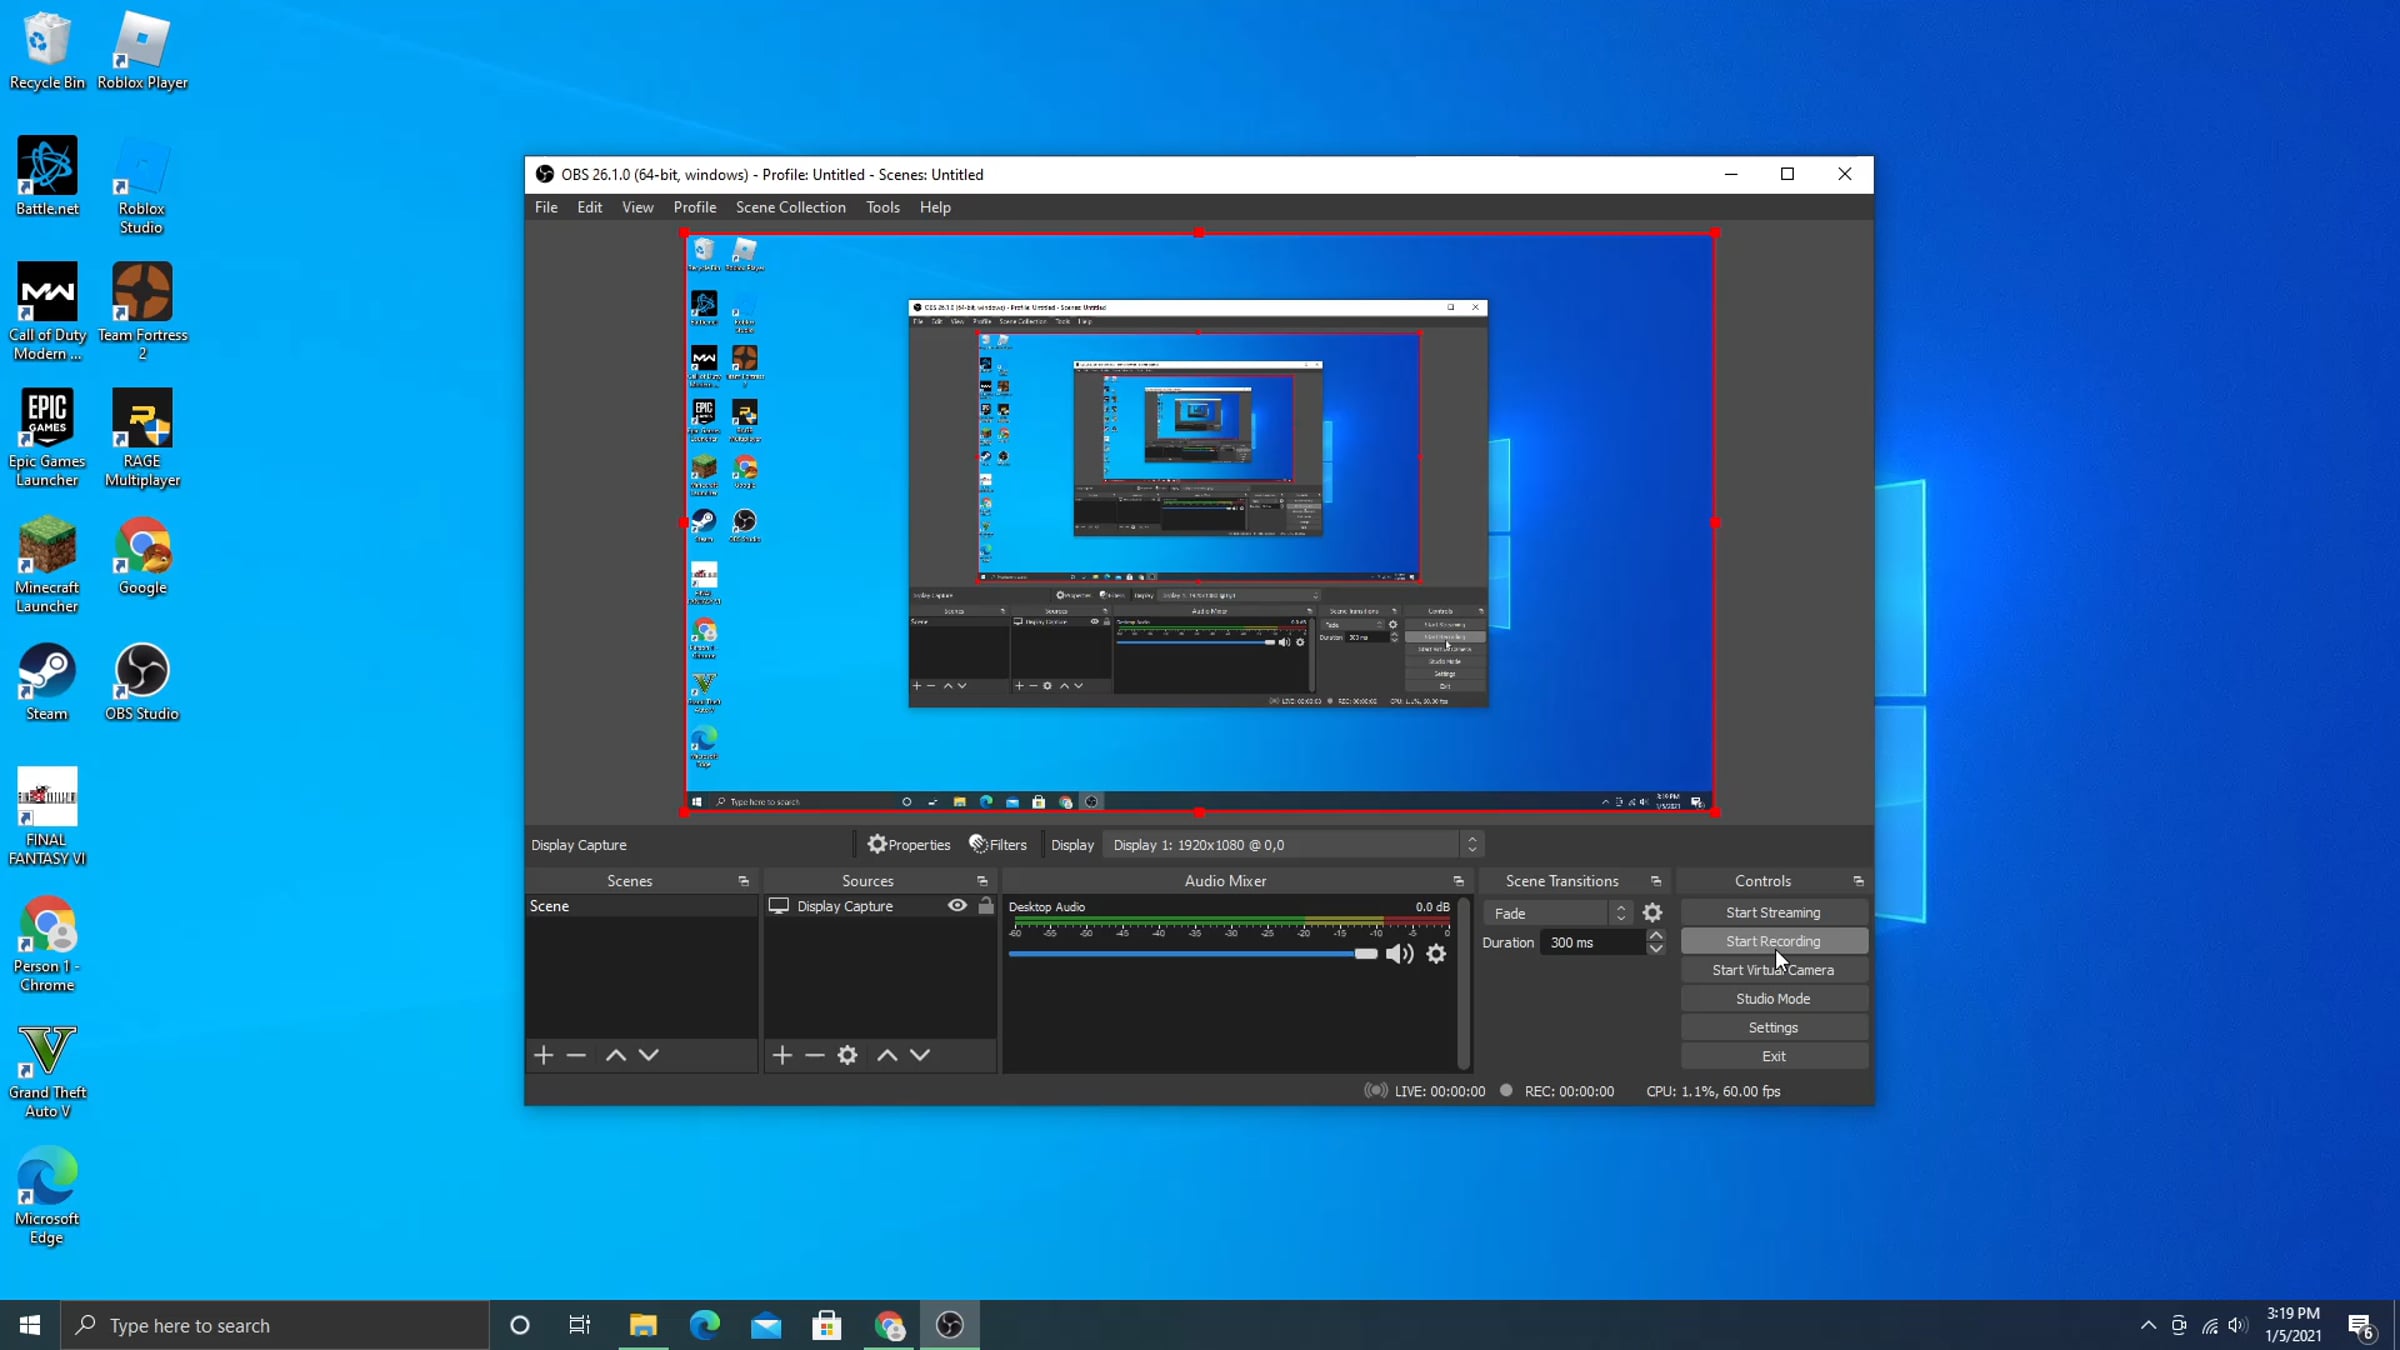The width and height of the screenshot is (2400, 1350).
Task: Open source properties gear in Sources panel
Action: [x=848, y=1055]
